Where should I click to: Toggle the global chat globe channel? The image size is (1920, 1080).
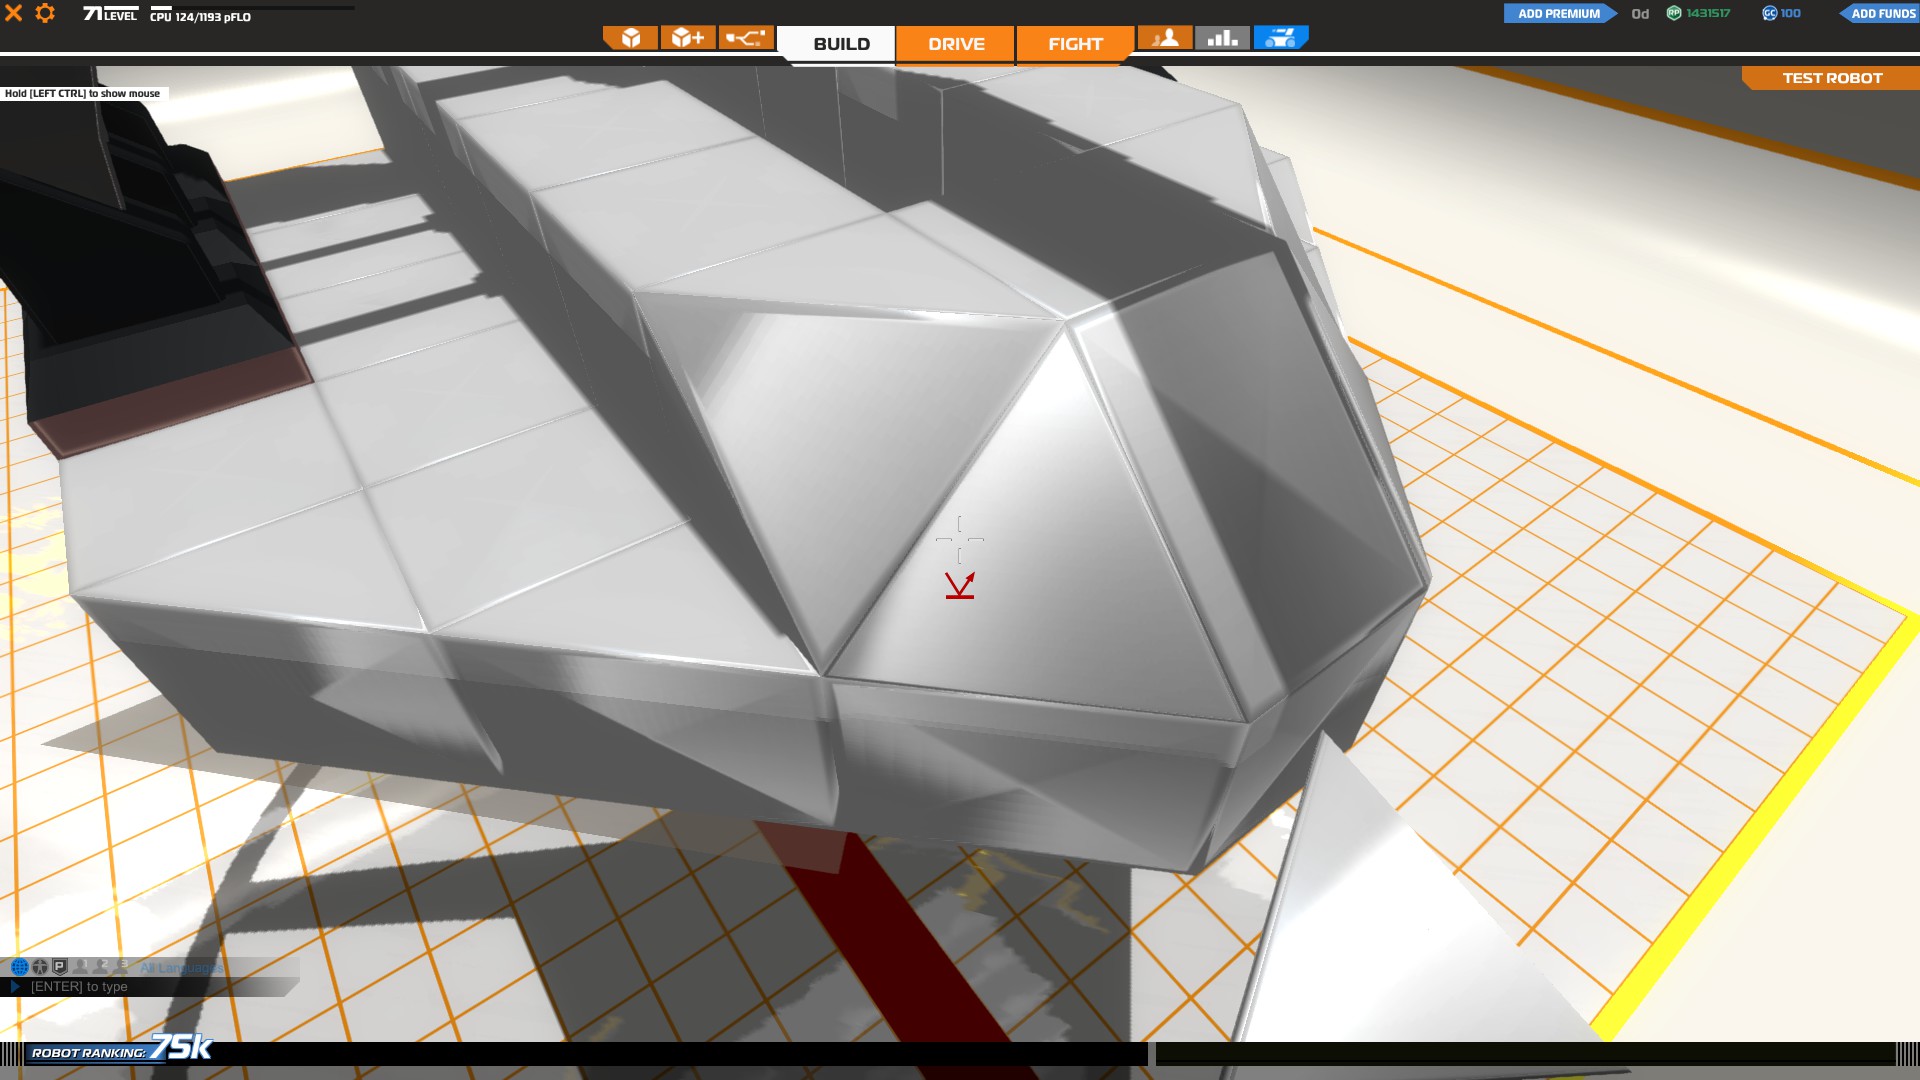point(19,967)
